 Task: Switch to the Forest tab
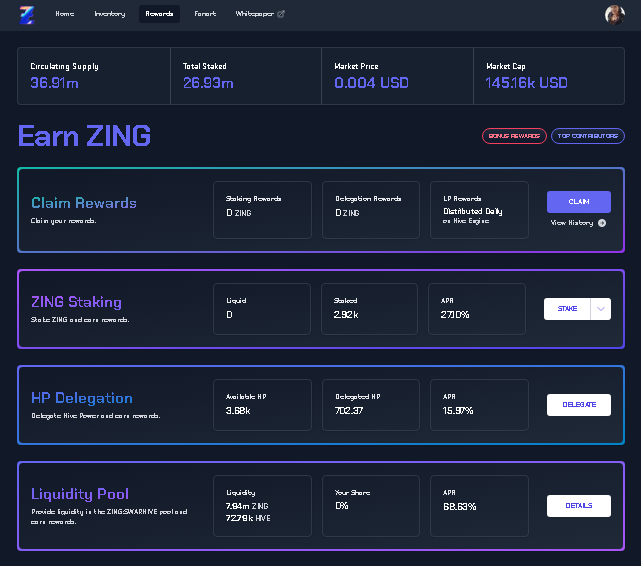(205, 14)
